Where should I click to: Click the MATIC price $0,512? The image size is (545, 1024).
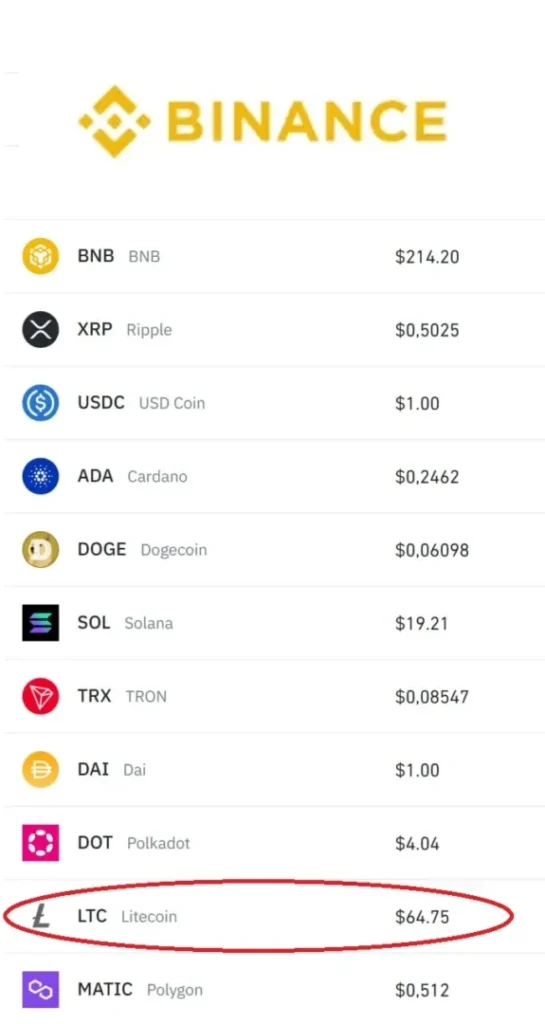tap(422, 990)
